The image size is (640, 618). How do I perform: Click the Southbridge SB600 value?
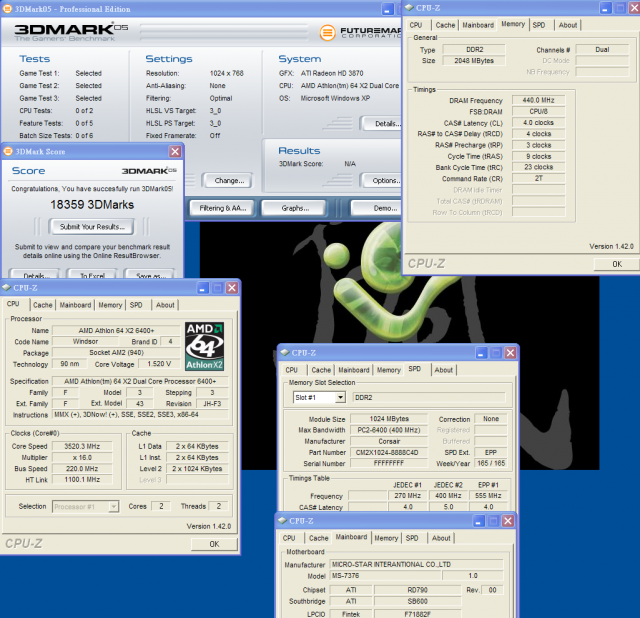click(417, 601)
